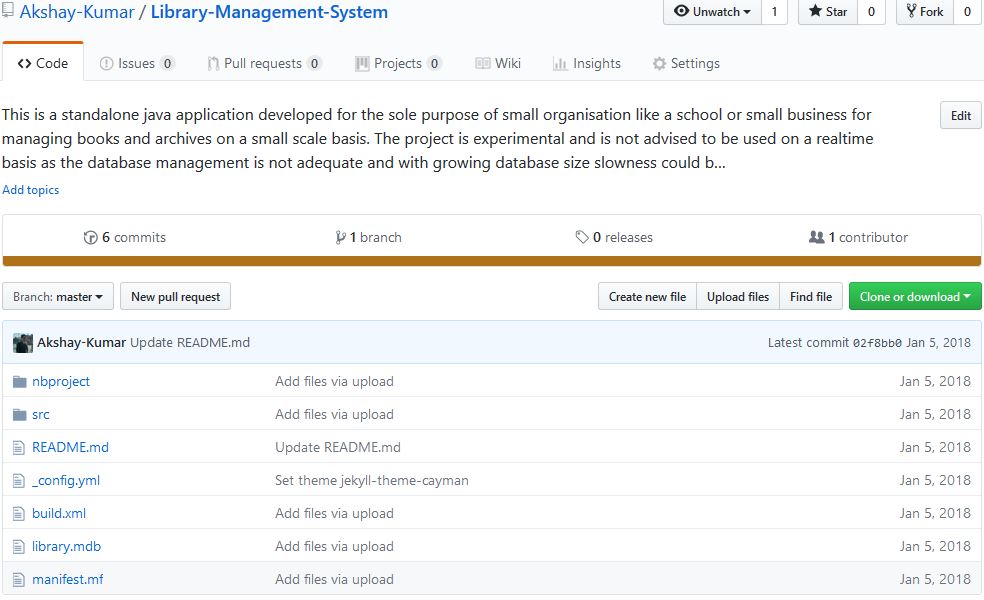Viewport: 984px width, 600px height.
Task: Open the latest commit hash 02f8bb0
Action: (877, 343)
